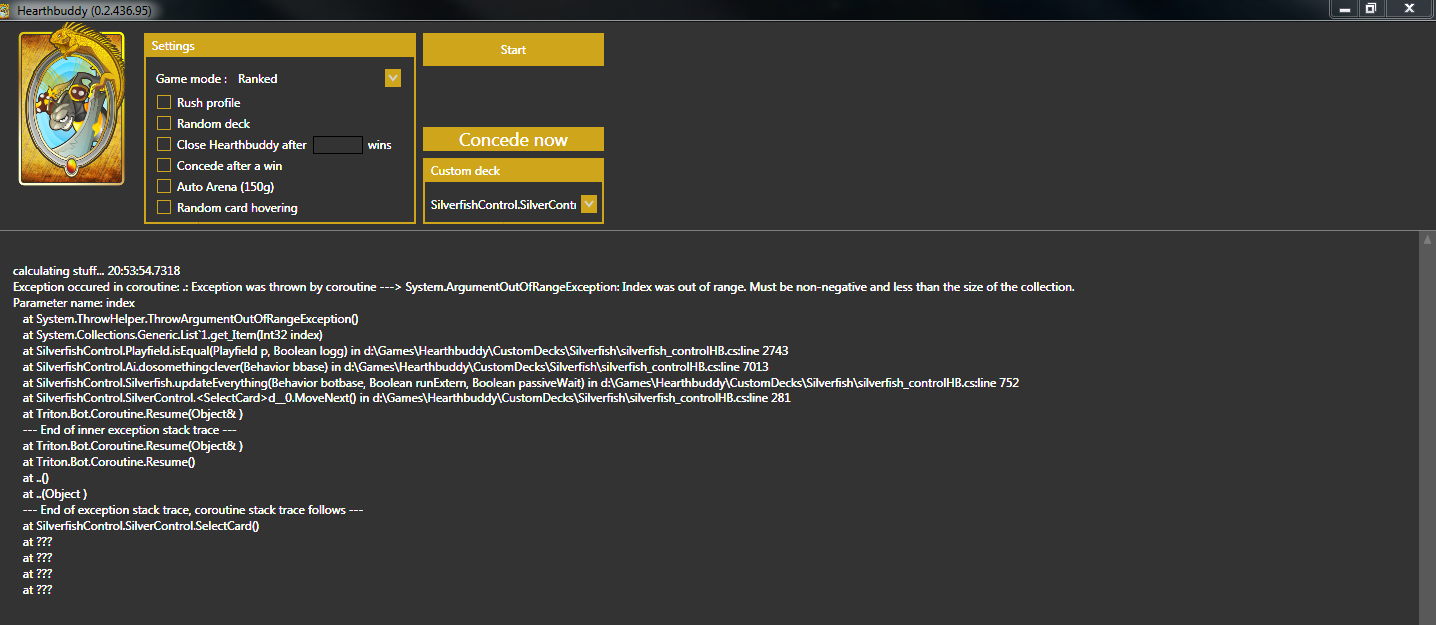Click the Hearthbuddy card logo image
Screen dimensions: 1436x625
coord(71,108)
